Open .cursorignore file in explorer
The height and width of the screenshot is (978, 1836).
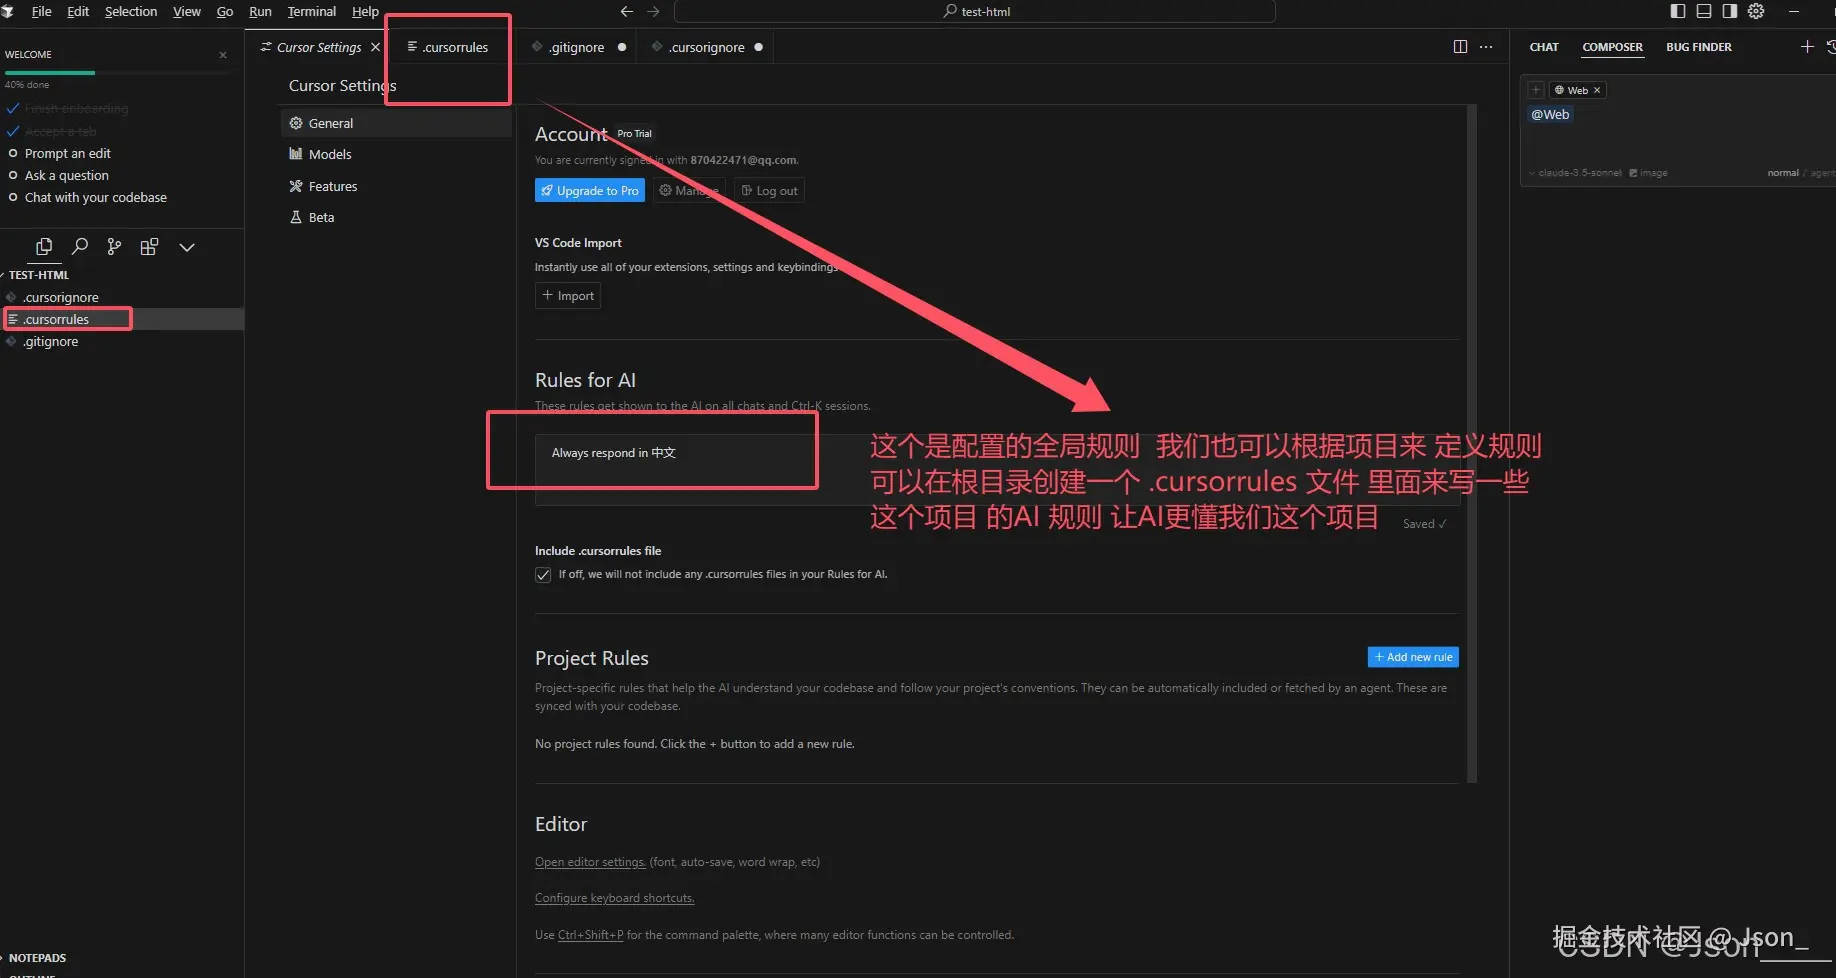coord(122,297)
